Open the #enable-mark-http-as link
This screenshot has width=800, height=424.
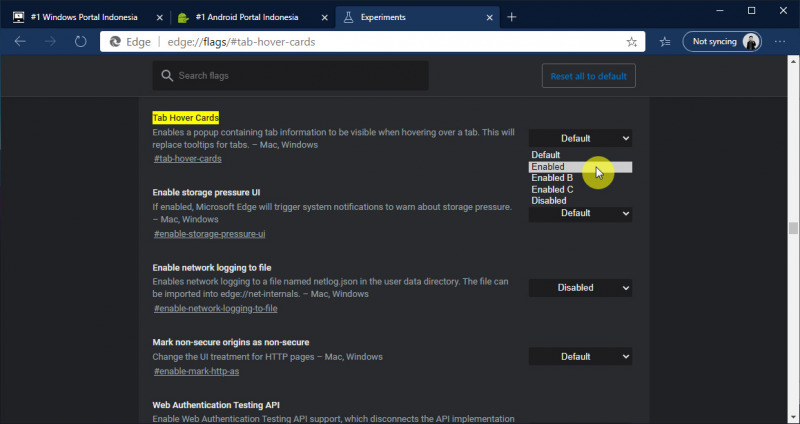(196, 371)
